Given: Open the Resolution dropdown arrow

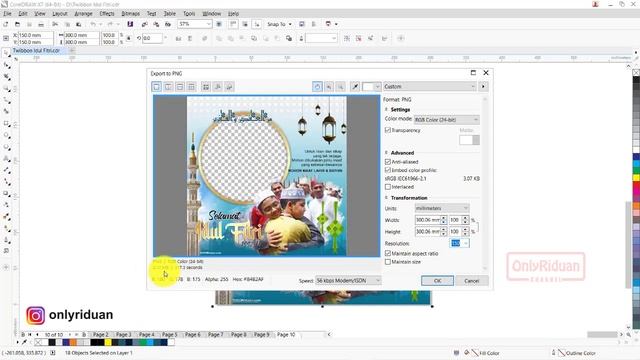Looking at the screenshot, I should 466,243.
